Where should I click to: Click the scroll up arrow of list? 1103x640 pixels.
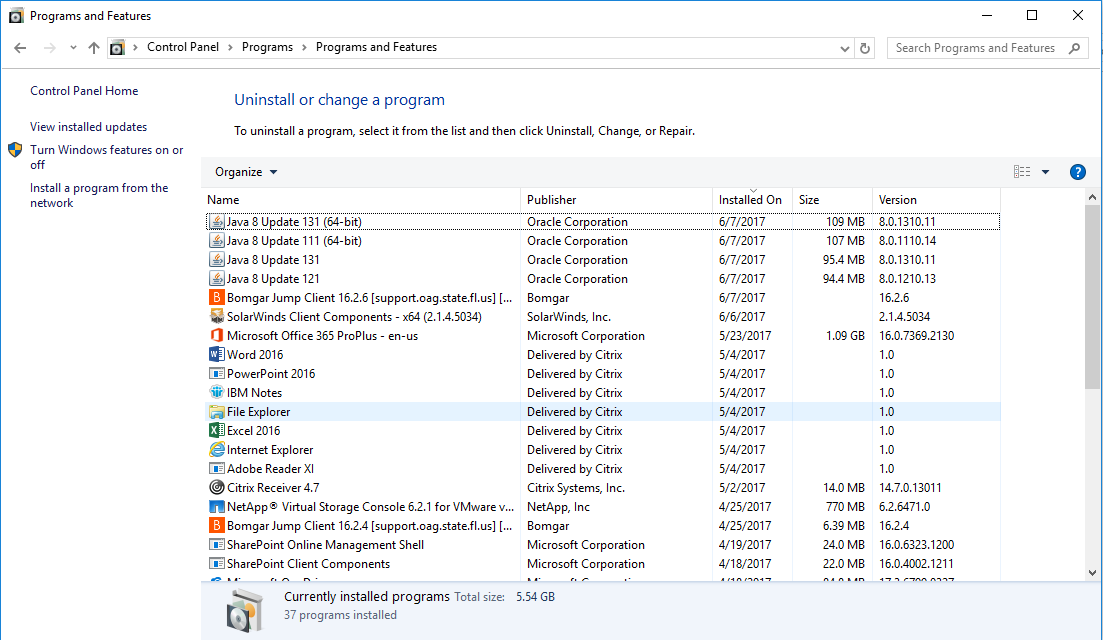click(x=1092, y=198)
